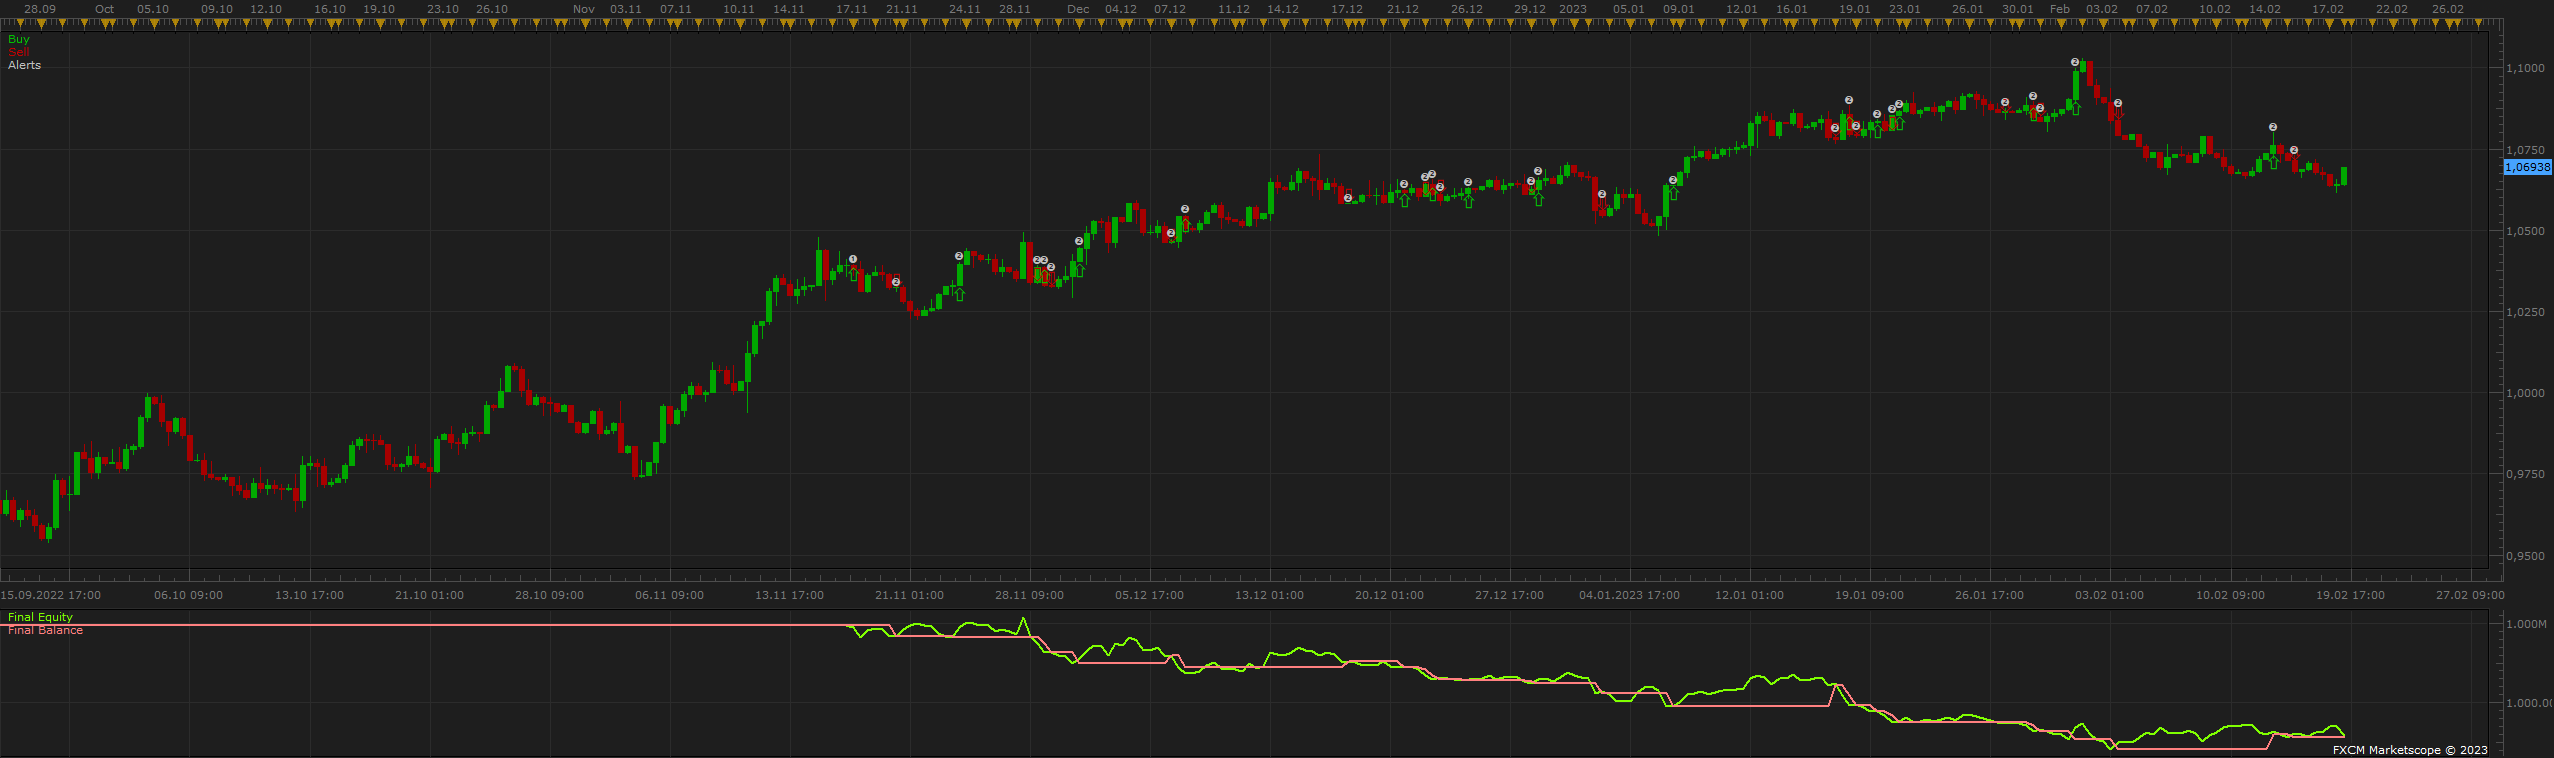The width and height of the screenshot is (2554, 758).
Task: Click the 13.11 17:00 time label
Action: click(x=789, y=595)
